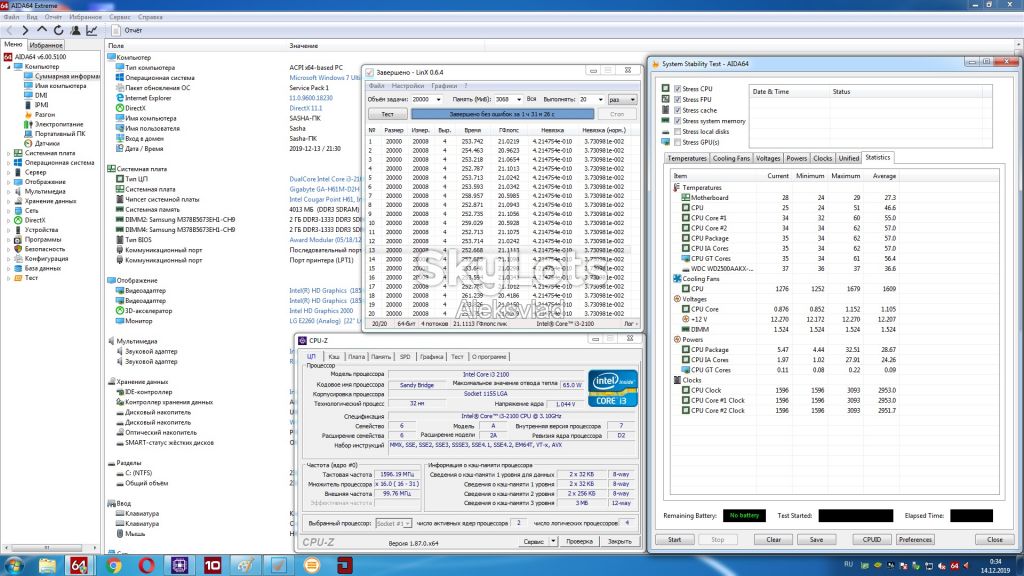Open CPU-Z selected processor Socket #1 dropdown
This screenshot has height=576, width=1024.
click(x=393, y=524)
